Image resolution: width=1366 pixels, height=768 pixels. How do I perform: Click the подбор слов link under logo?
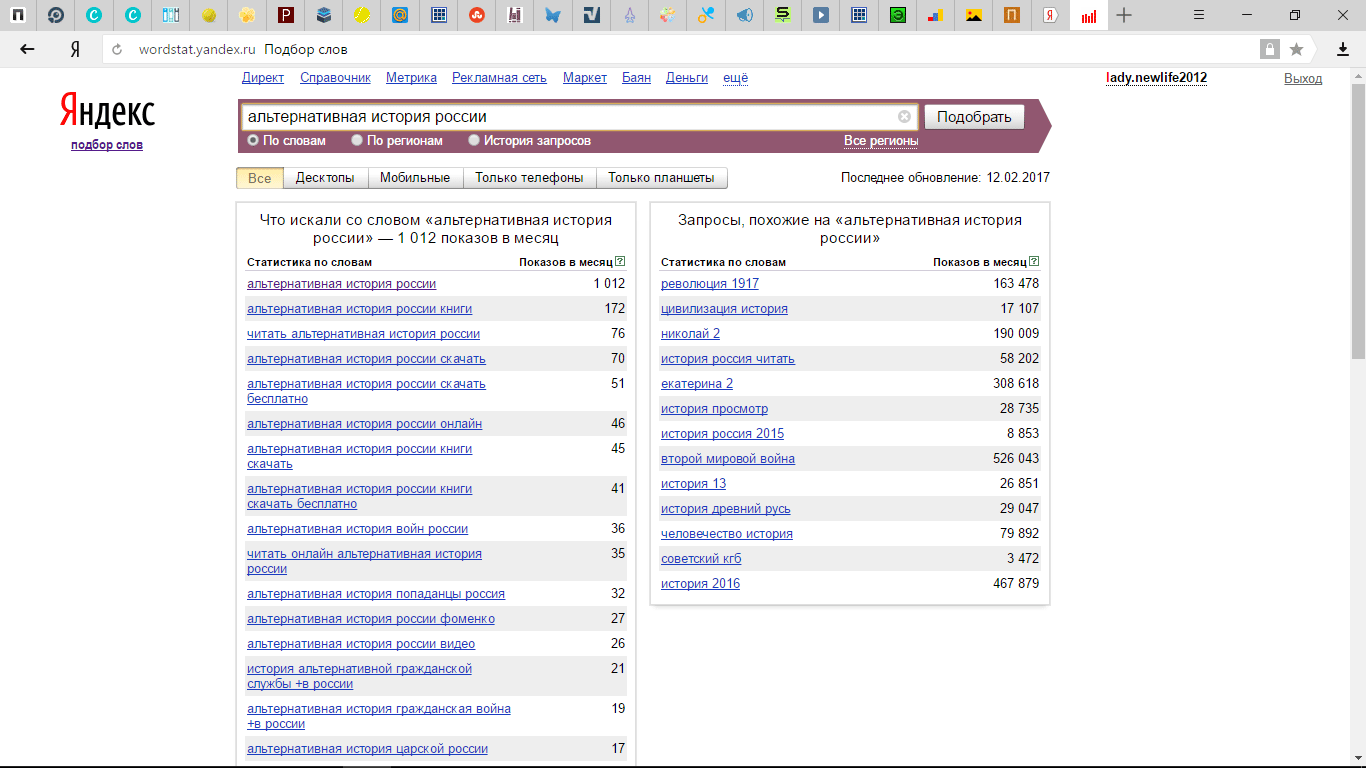107,145
